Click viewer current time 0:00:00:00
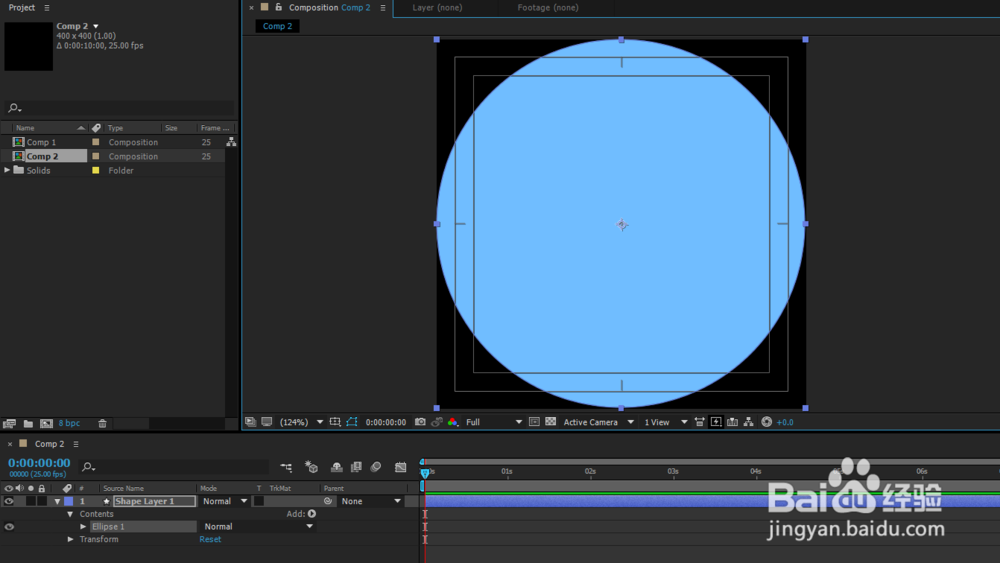 385,422
